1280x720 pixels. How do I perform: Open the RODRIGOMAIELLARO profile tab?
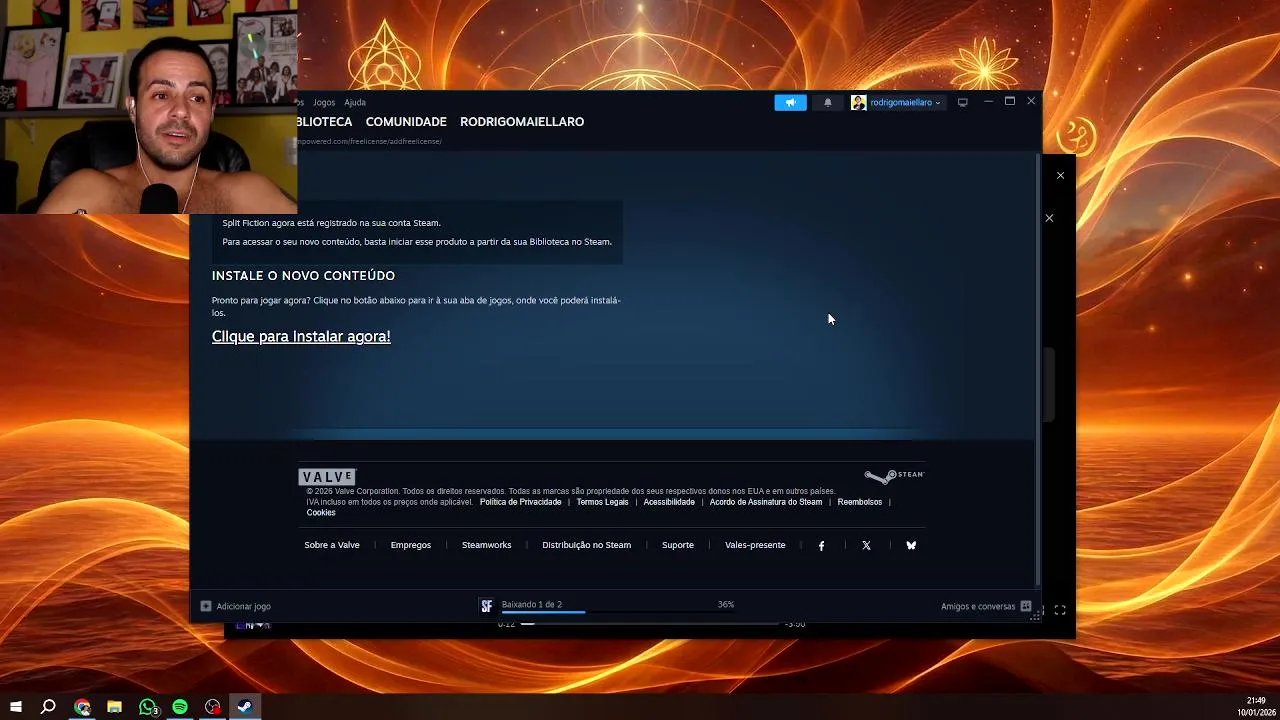click(x=522, y=122)
